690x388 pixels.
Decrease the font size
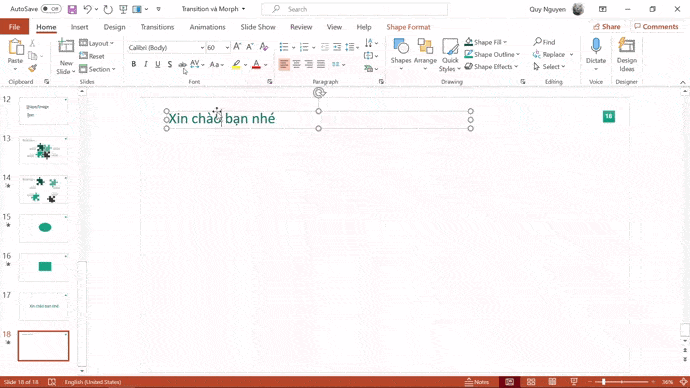250,47
